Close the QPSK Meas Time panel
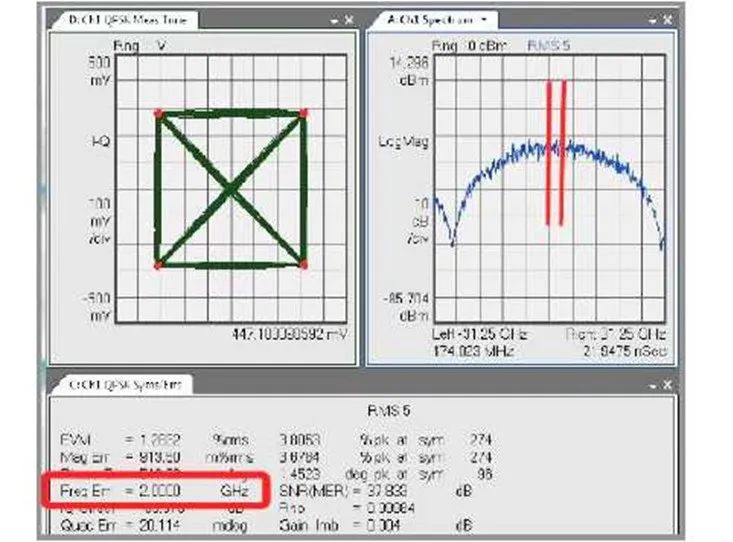This screenshot has width=733, height=542. [x=347, y=20]
